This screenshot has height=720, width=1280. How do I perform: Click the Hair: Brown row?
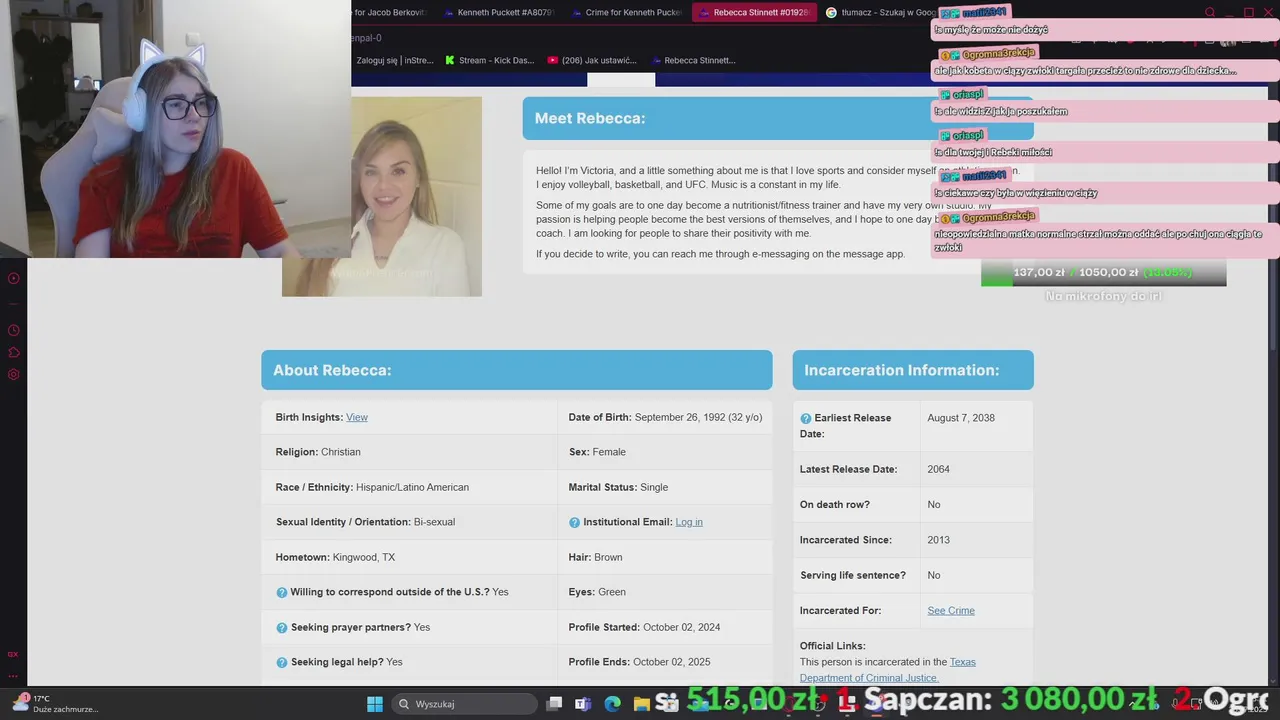665,557
